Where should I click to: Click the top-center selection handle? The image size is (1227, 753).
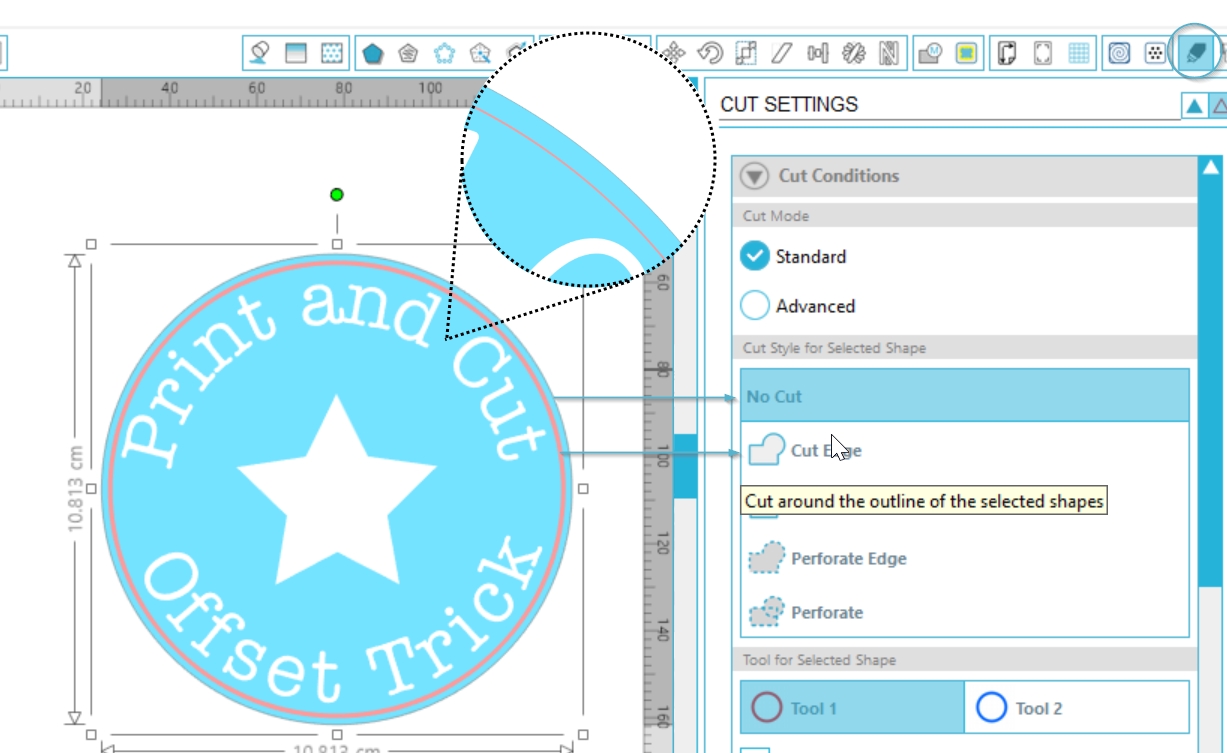pyautogui.click(x=337, y=244)
